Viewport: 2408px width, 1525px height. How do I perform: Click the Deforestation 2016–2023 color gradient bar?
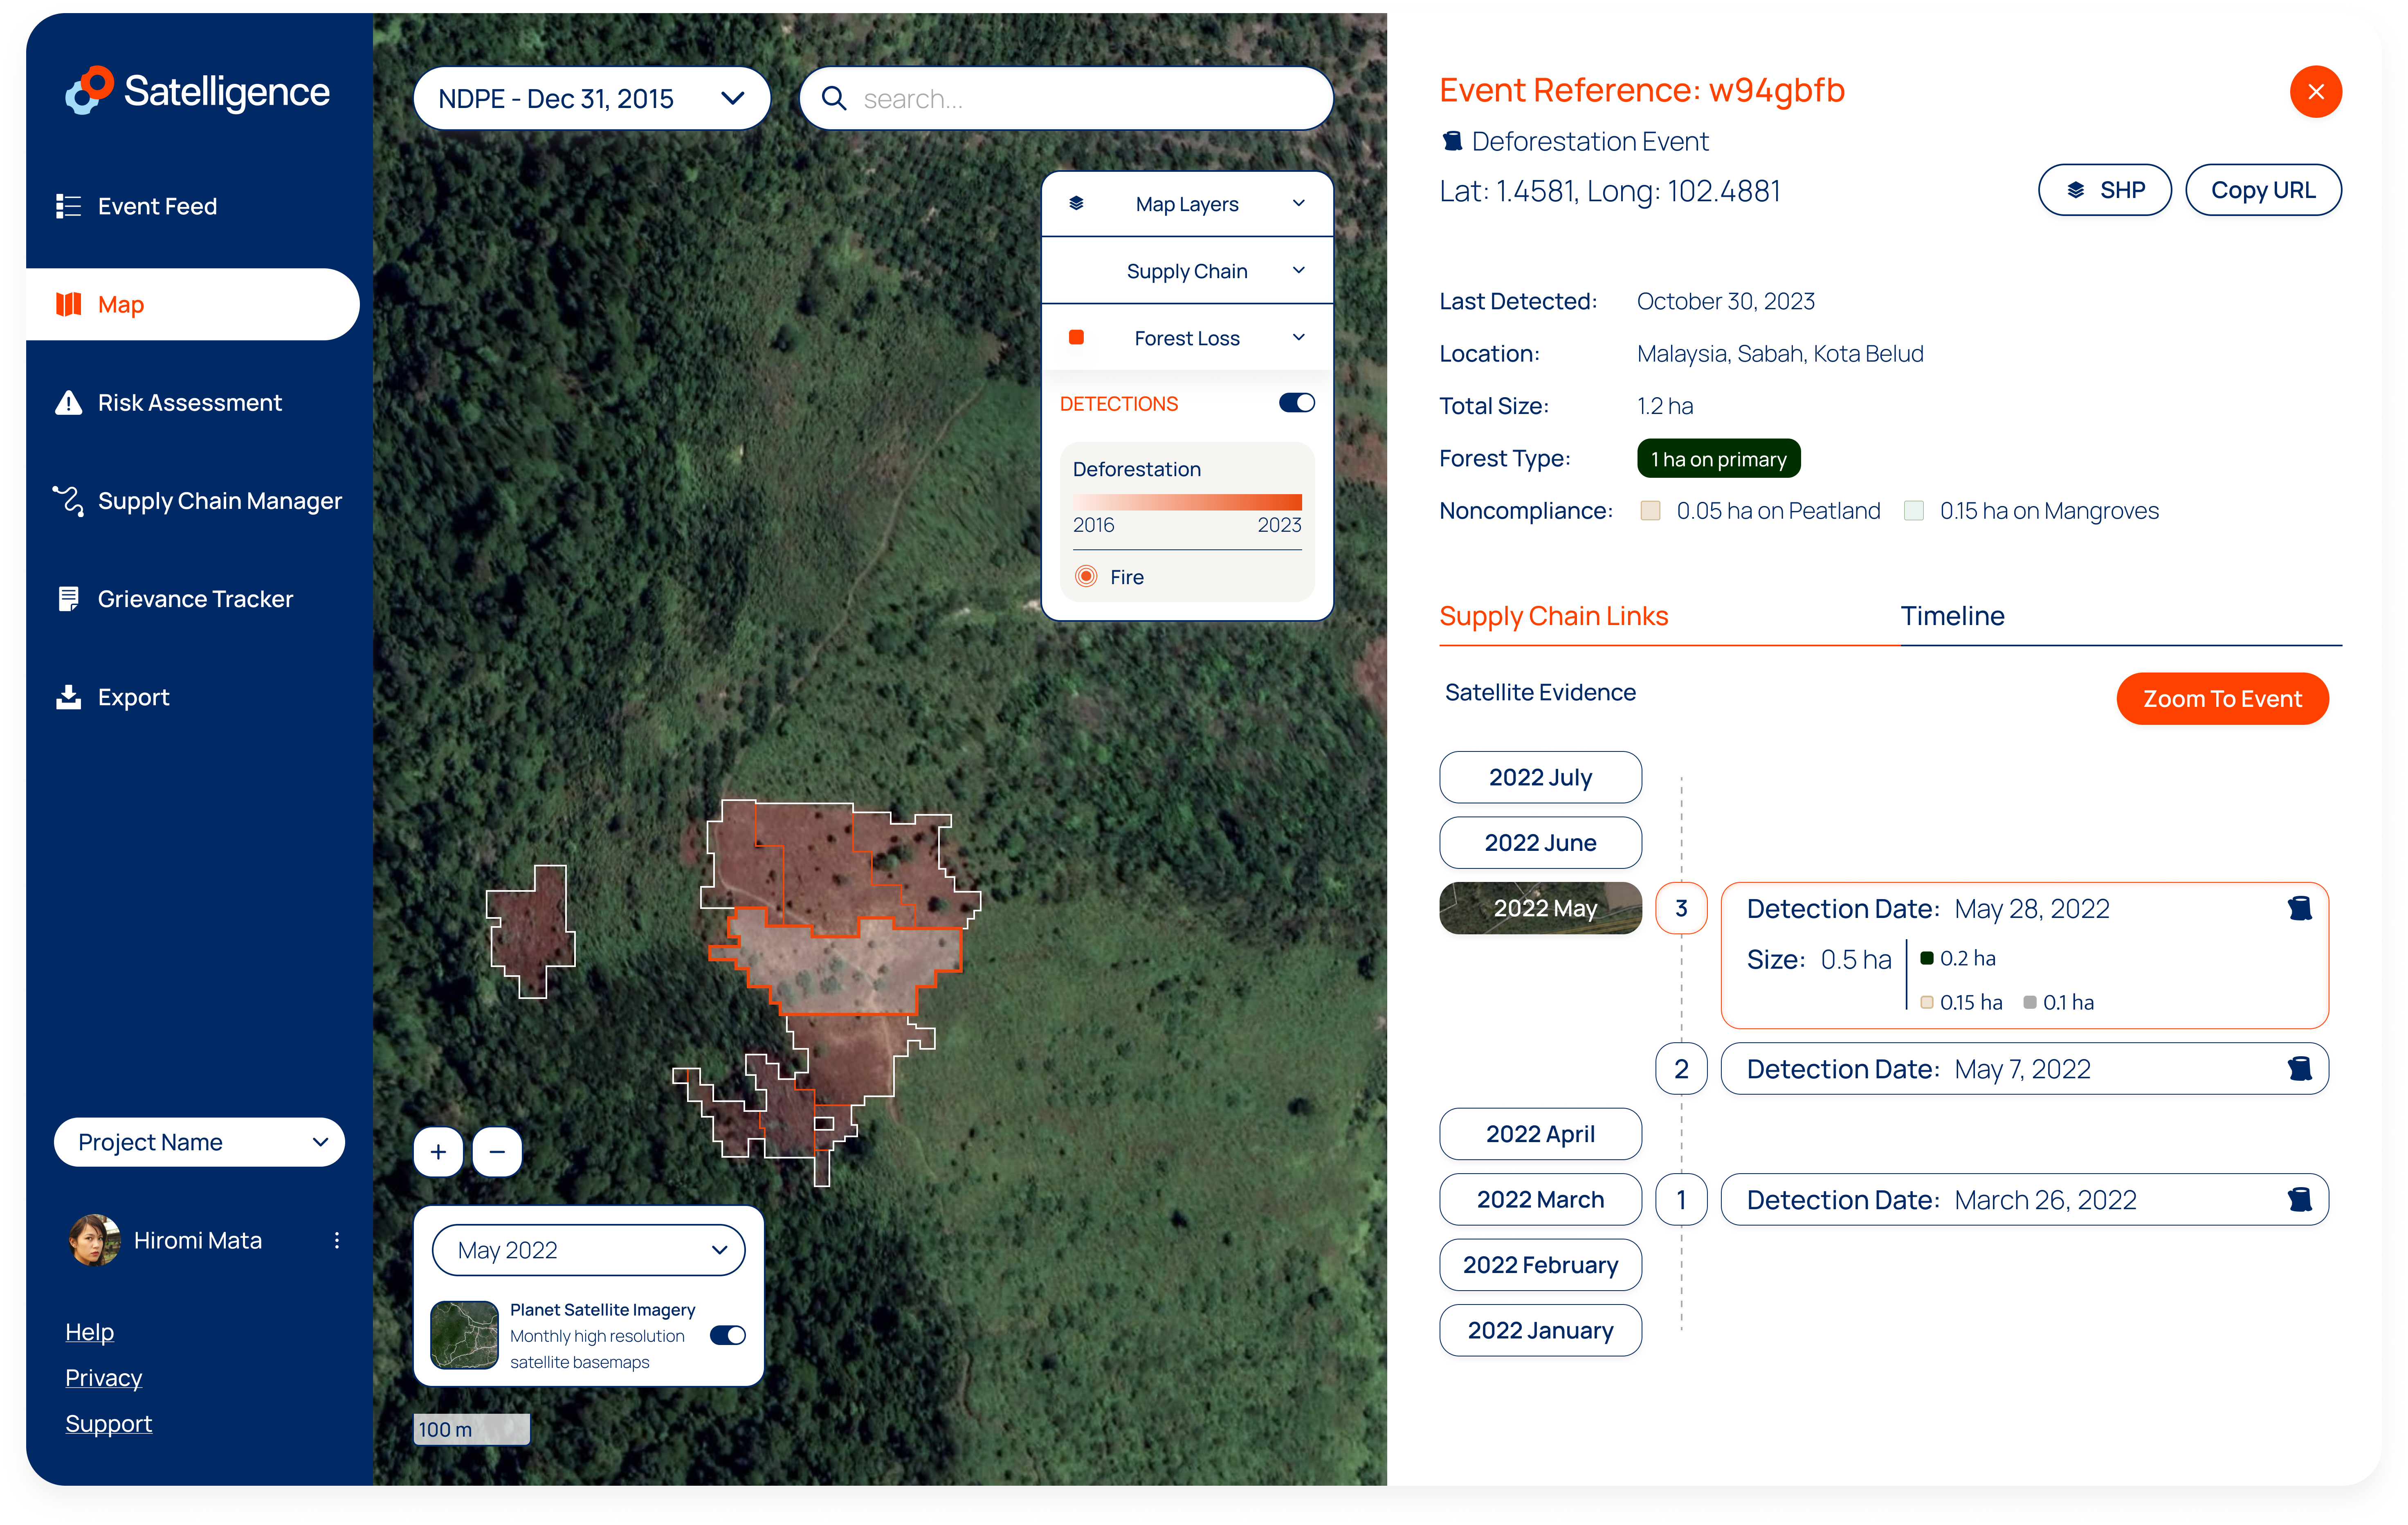click(1187, 502)
